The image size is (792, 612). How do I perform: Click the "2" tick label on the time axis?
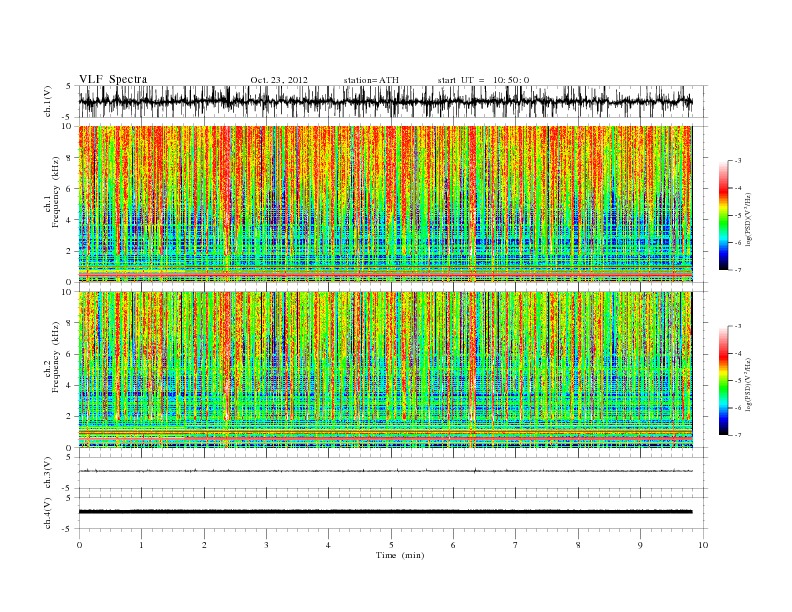(204, 545)
